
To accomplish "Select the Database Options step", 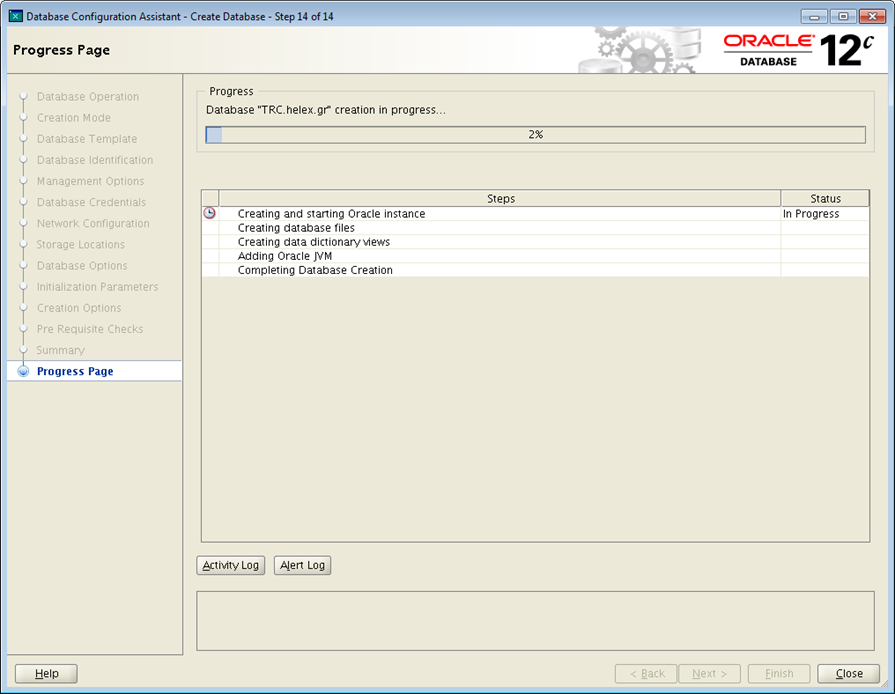I will point(82,265).
